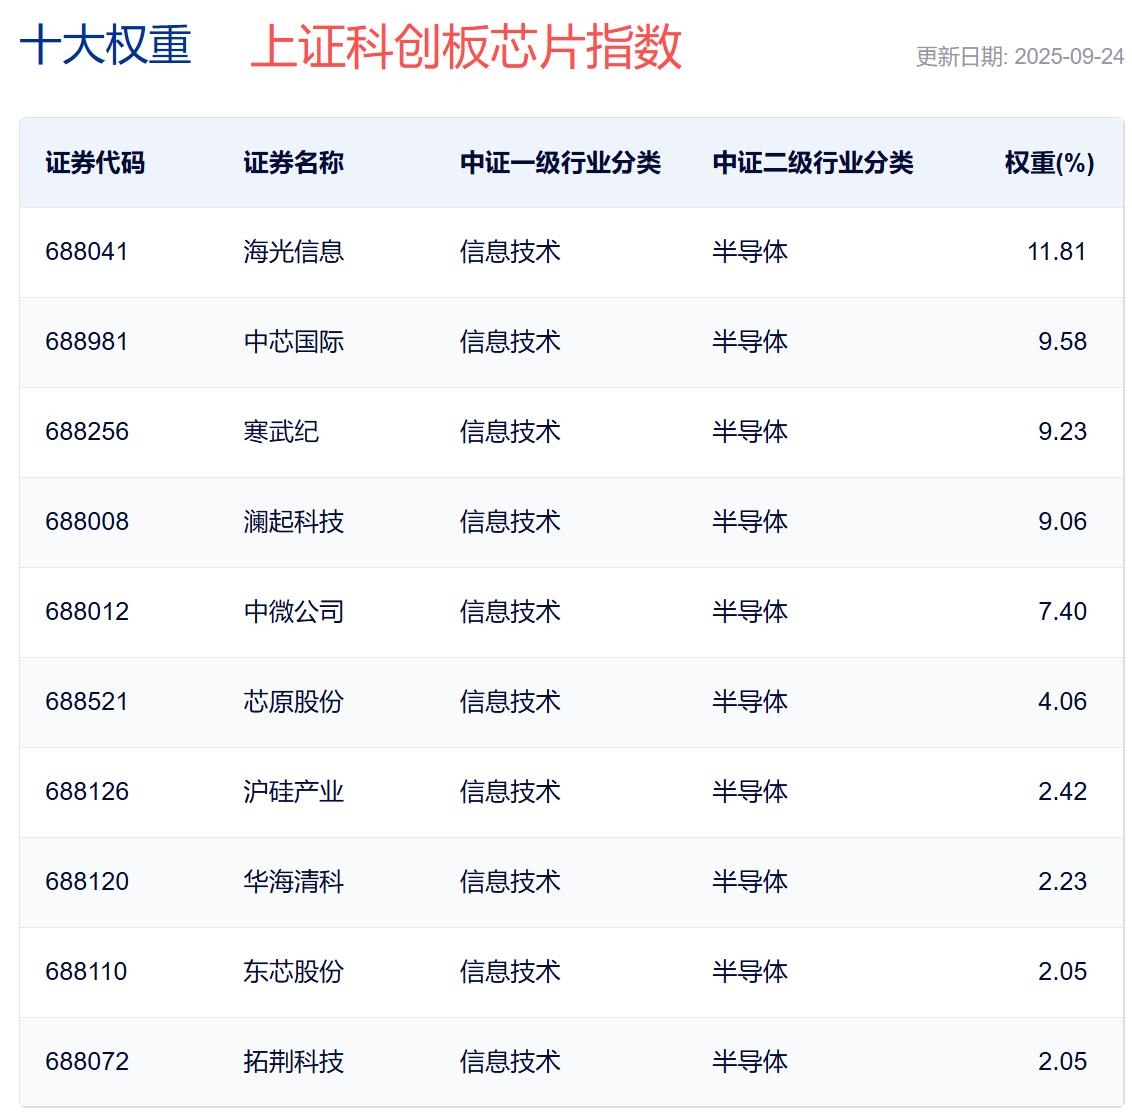Click the name 华海清科
This screenshot has height=1114, width=1132.
(294, 882)
